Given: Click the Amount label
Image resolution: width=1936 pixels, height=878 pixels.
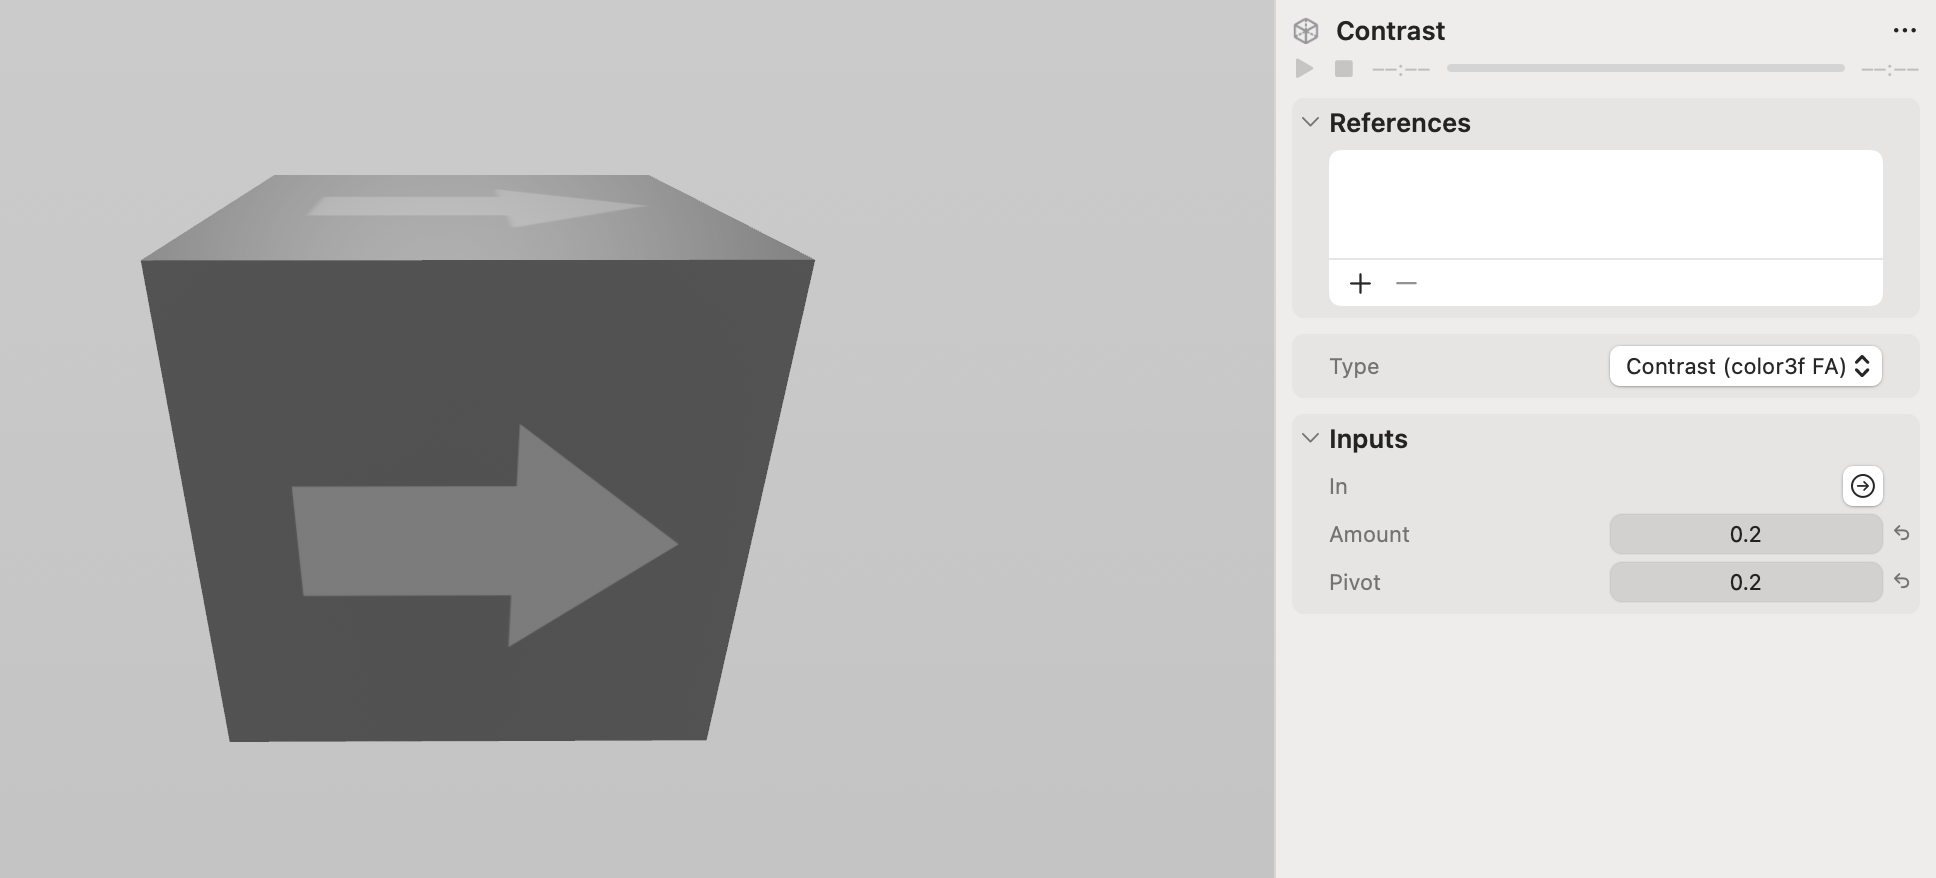Looking at the screenshot, I should (1369, 534).
